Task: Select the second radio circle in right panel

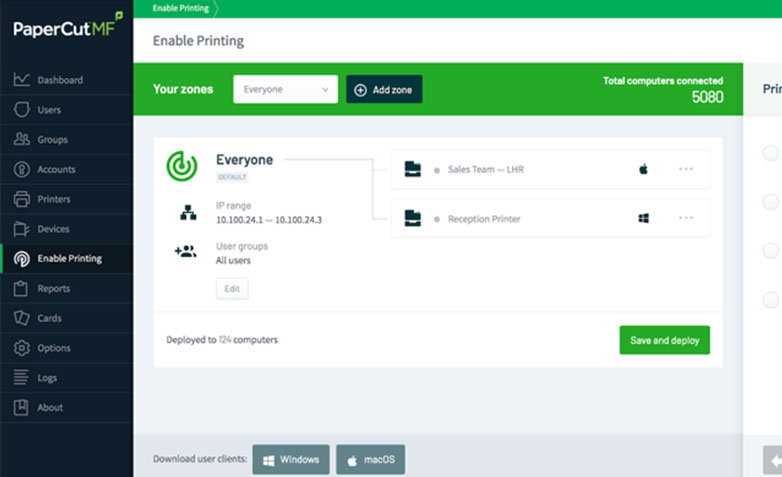Action: pyautogui.click(x=771, y=202)
